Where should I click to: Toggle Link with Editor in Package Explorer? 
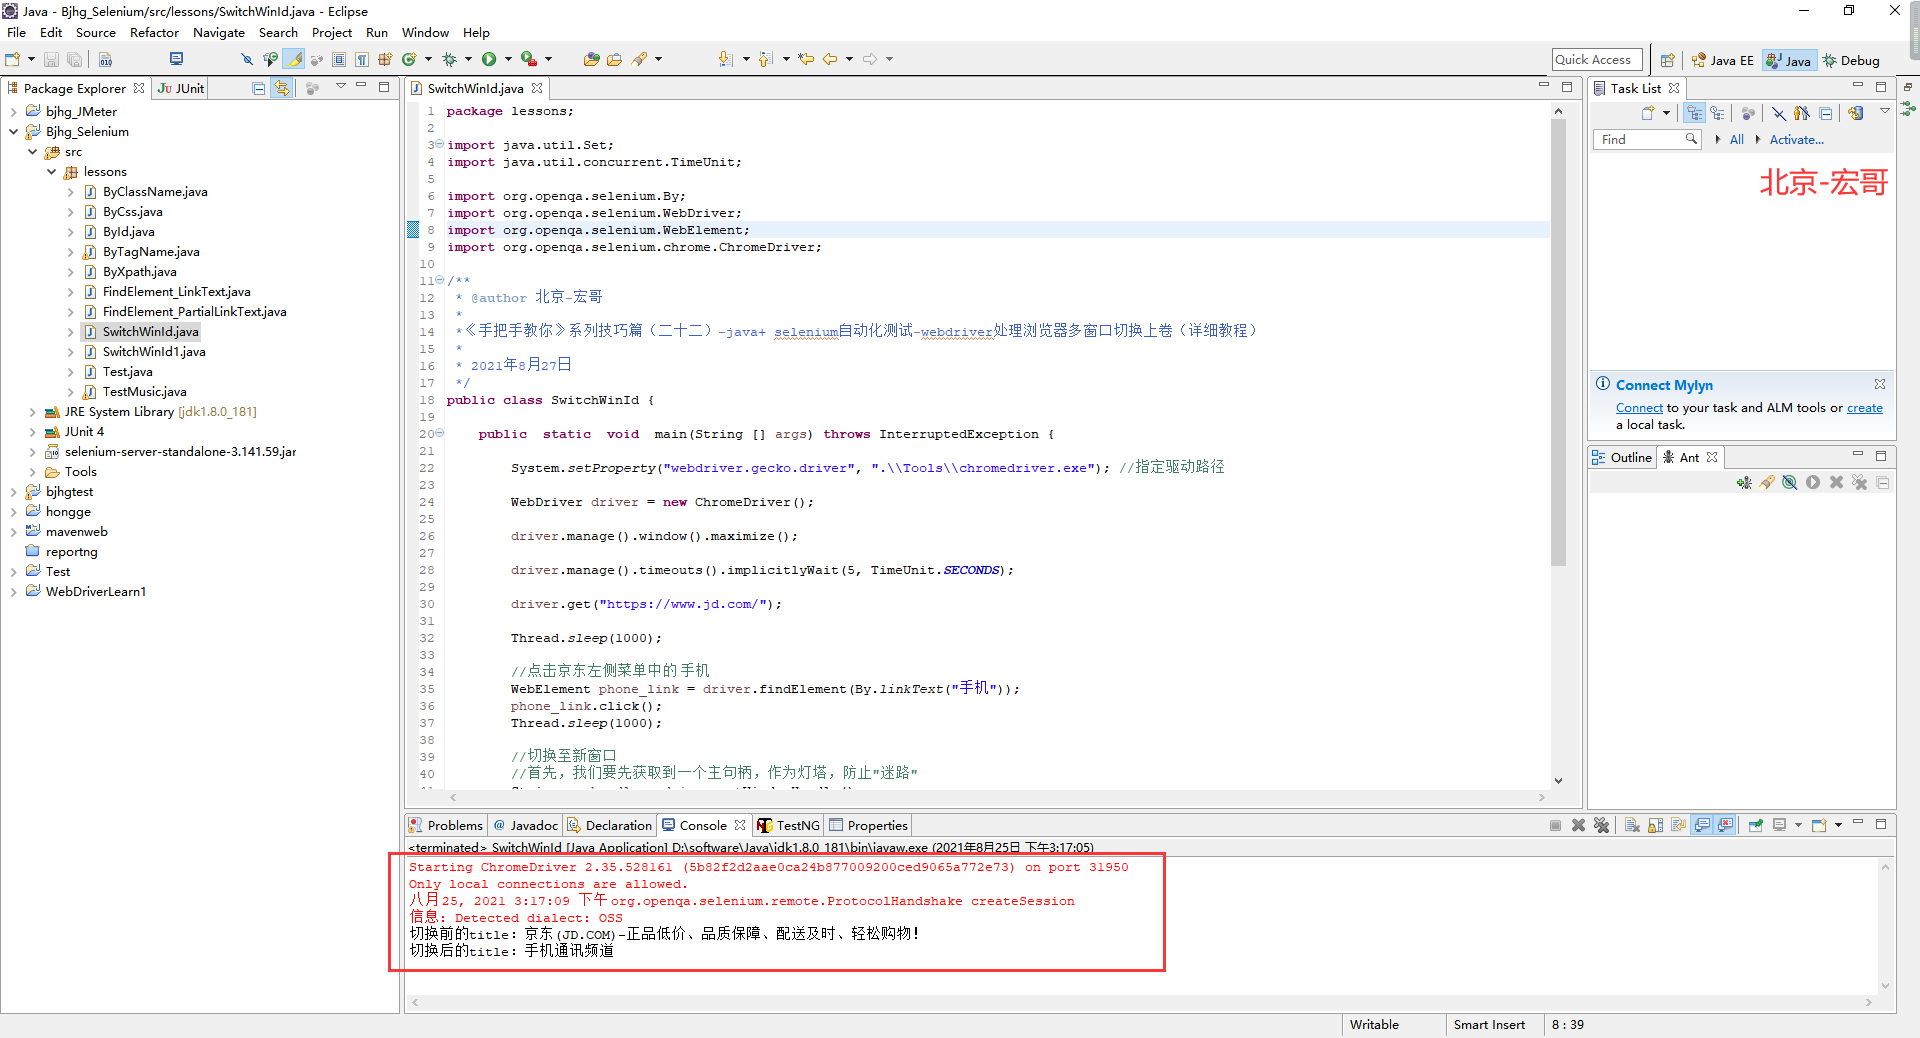(x=282, y=88)
